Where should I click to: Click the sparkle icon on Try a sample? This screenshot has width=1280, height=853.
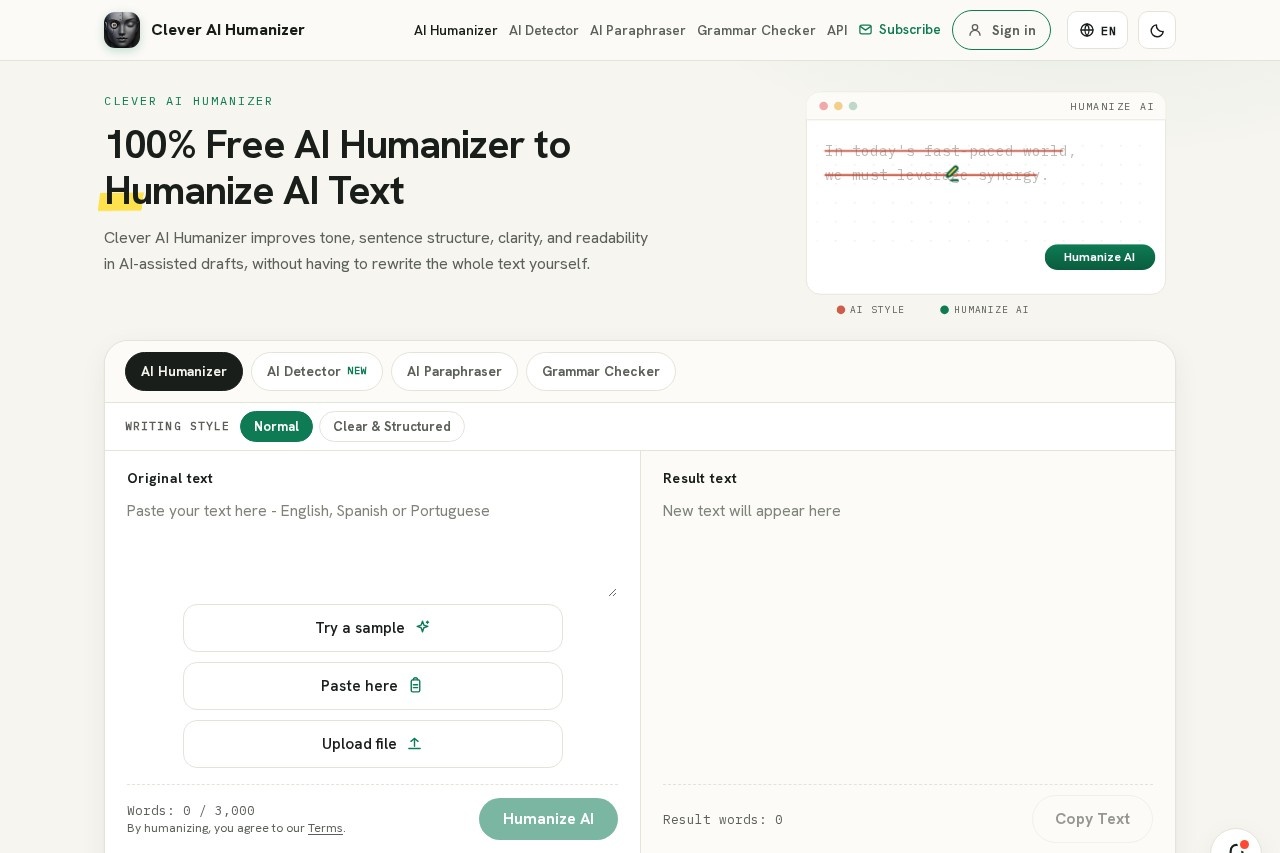coord(423,627)
